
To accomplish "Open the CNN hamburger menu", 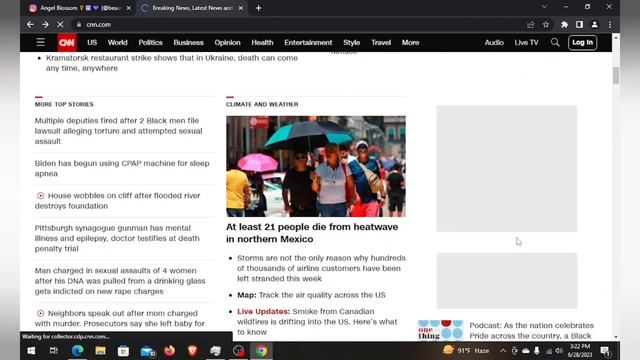I will tap(40, 42).
